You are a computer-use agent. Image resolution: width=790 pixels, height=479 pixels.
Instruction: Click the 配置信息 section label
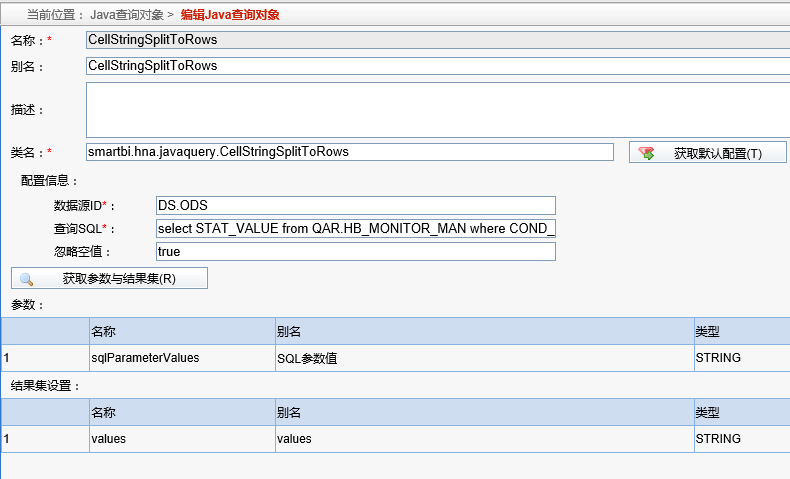coord(49,181)
